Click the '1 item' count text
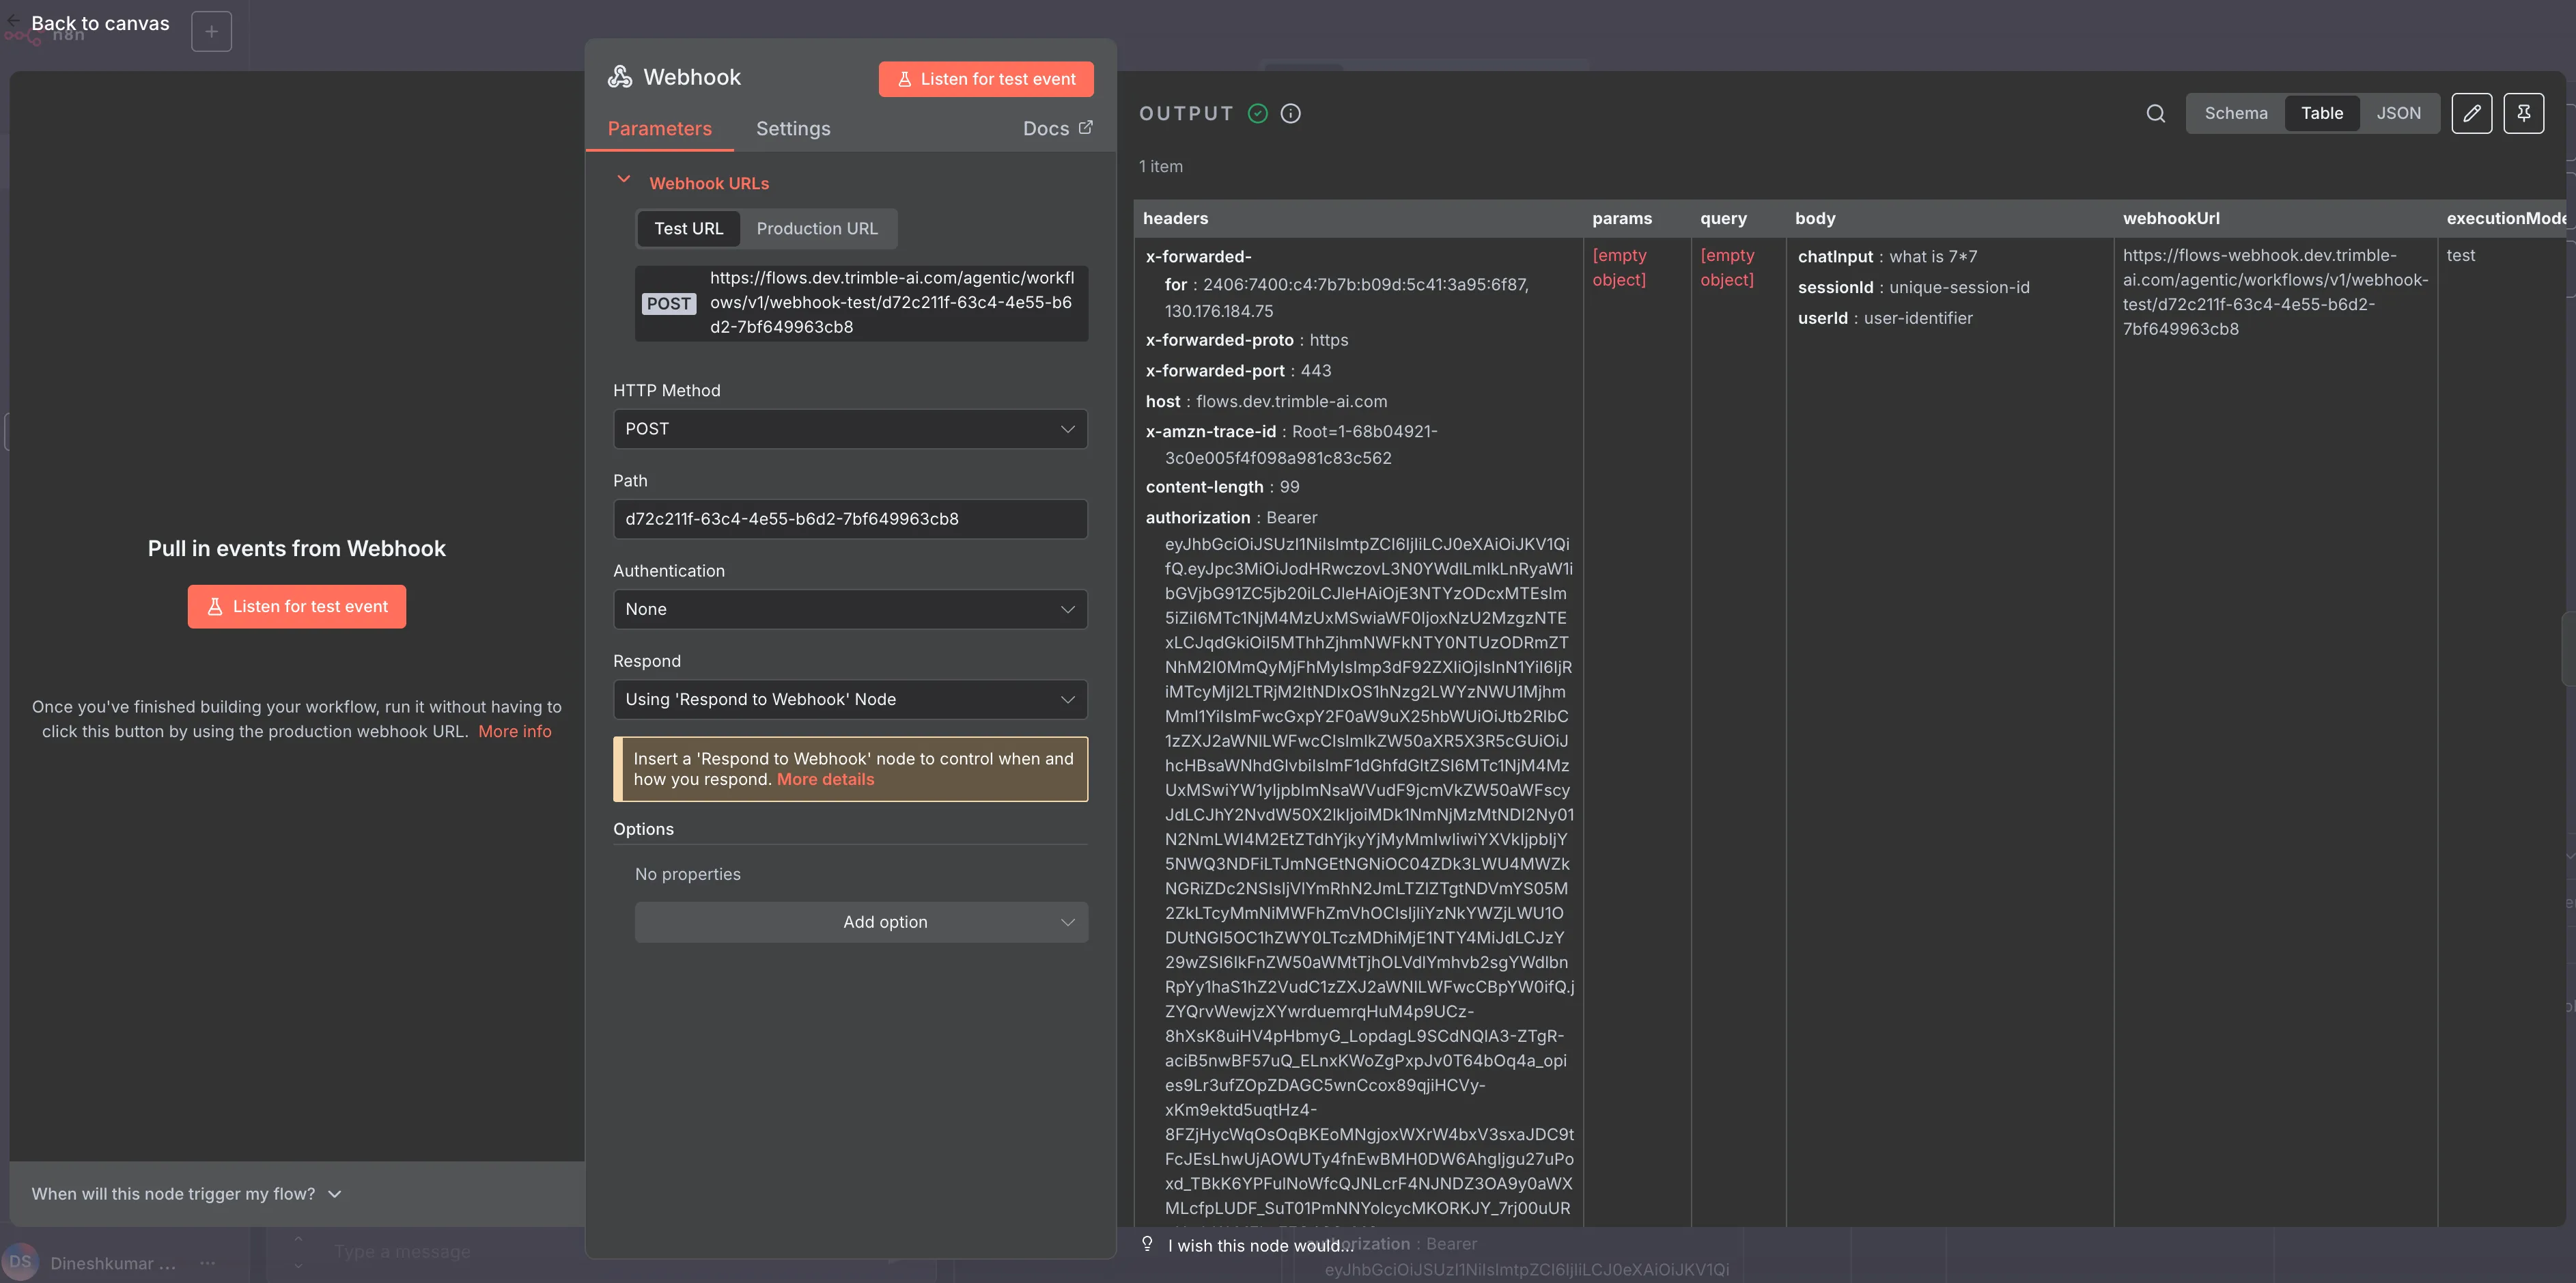Screen dimensions: 2576x1283 click(x=1160, y=166)
